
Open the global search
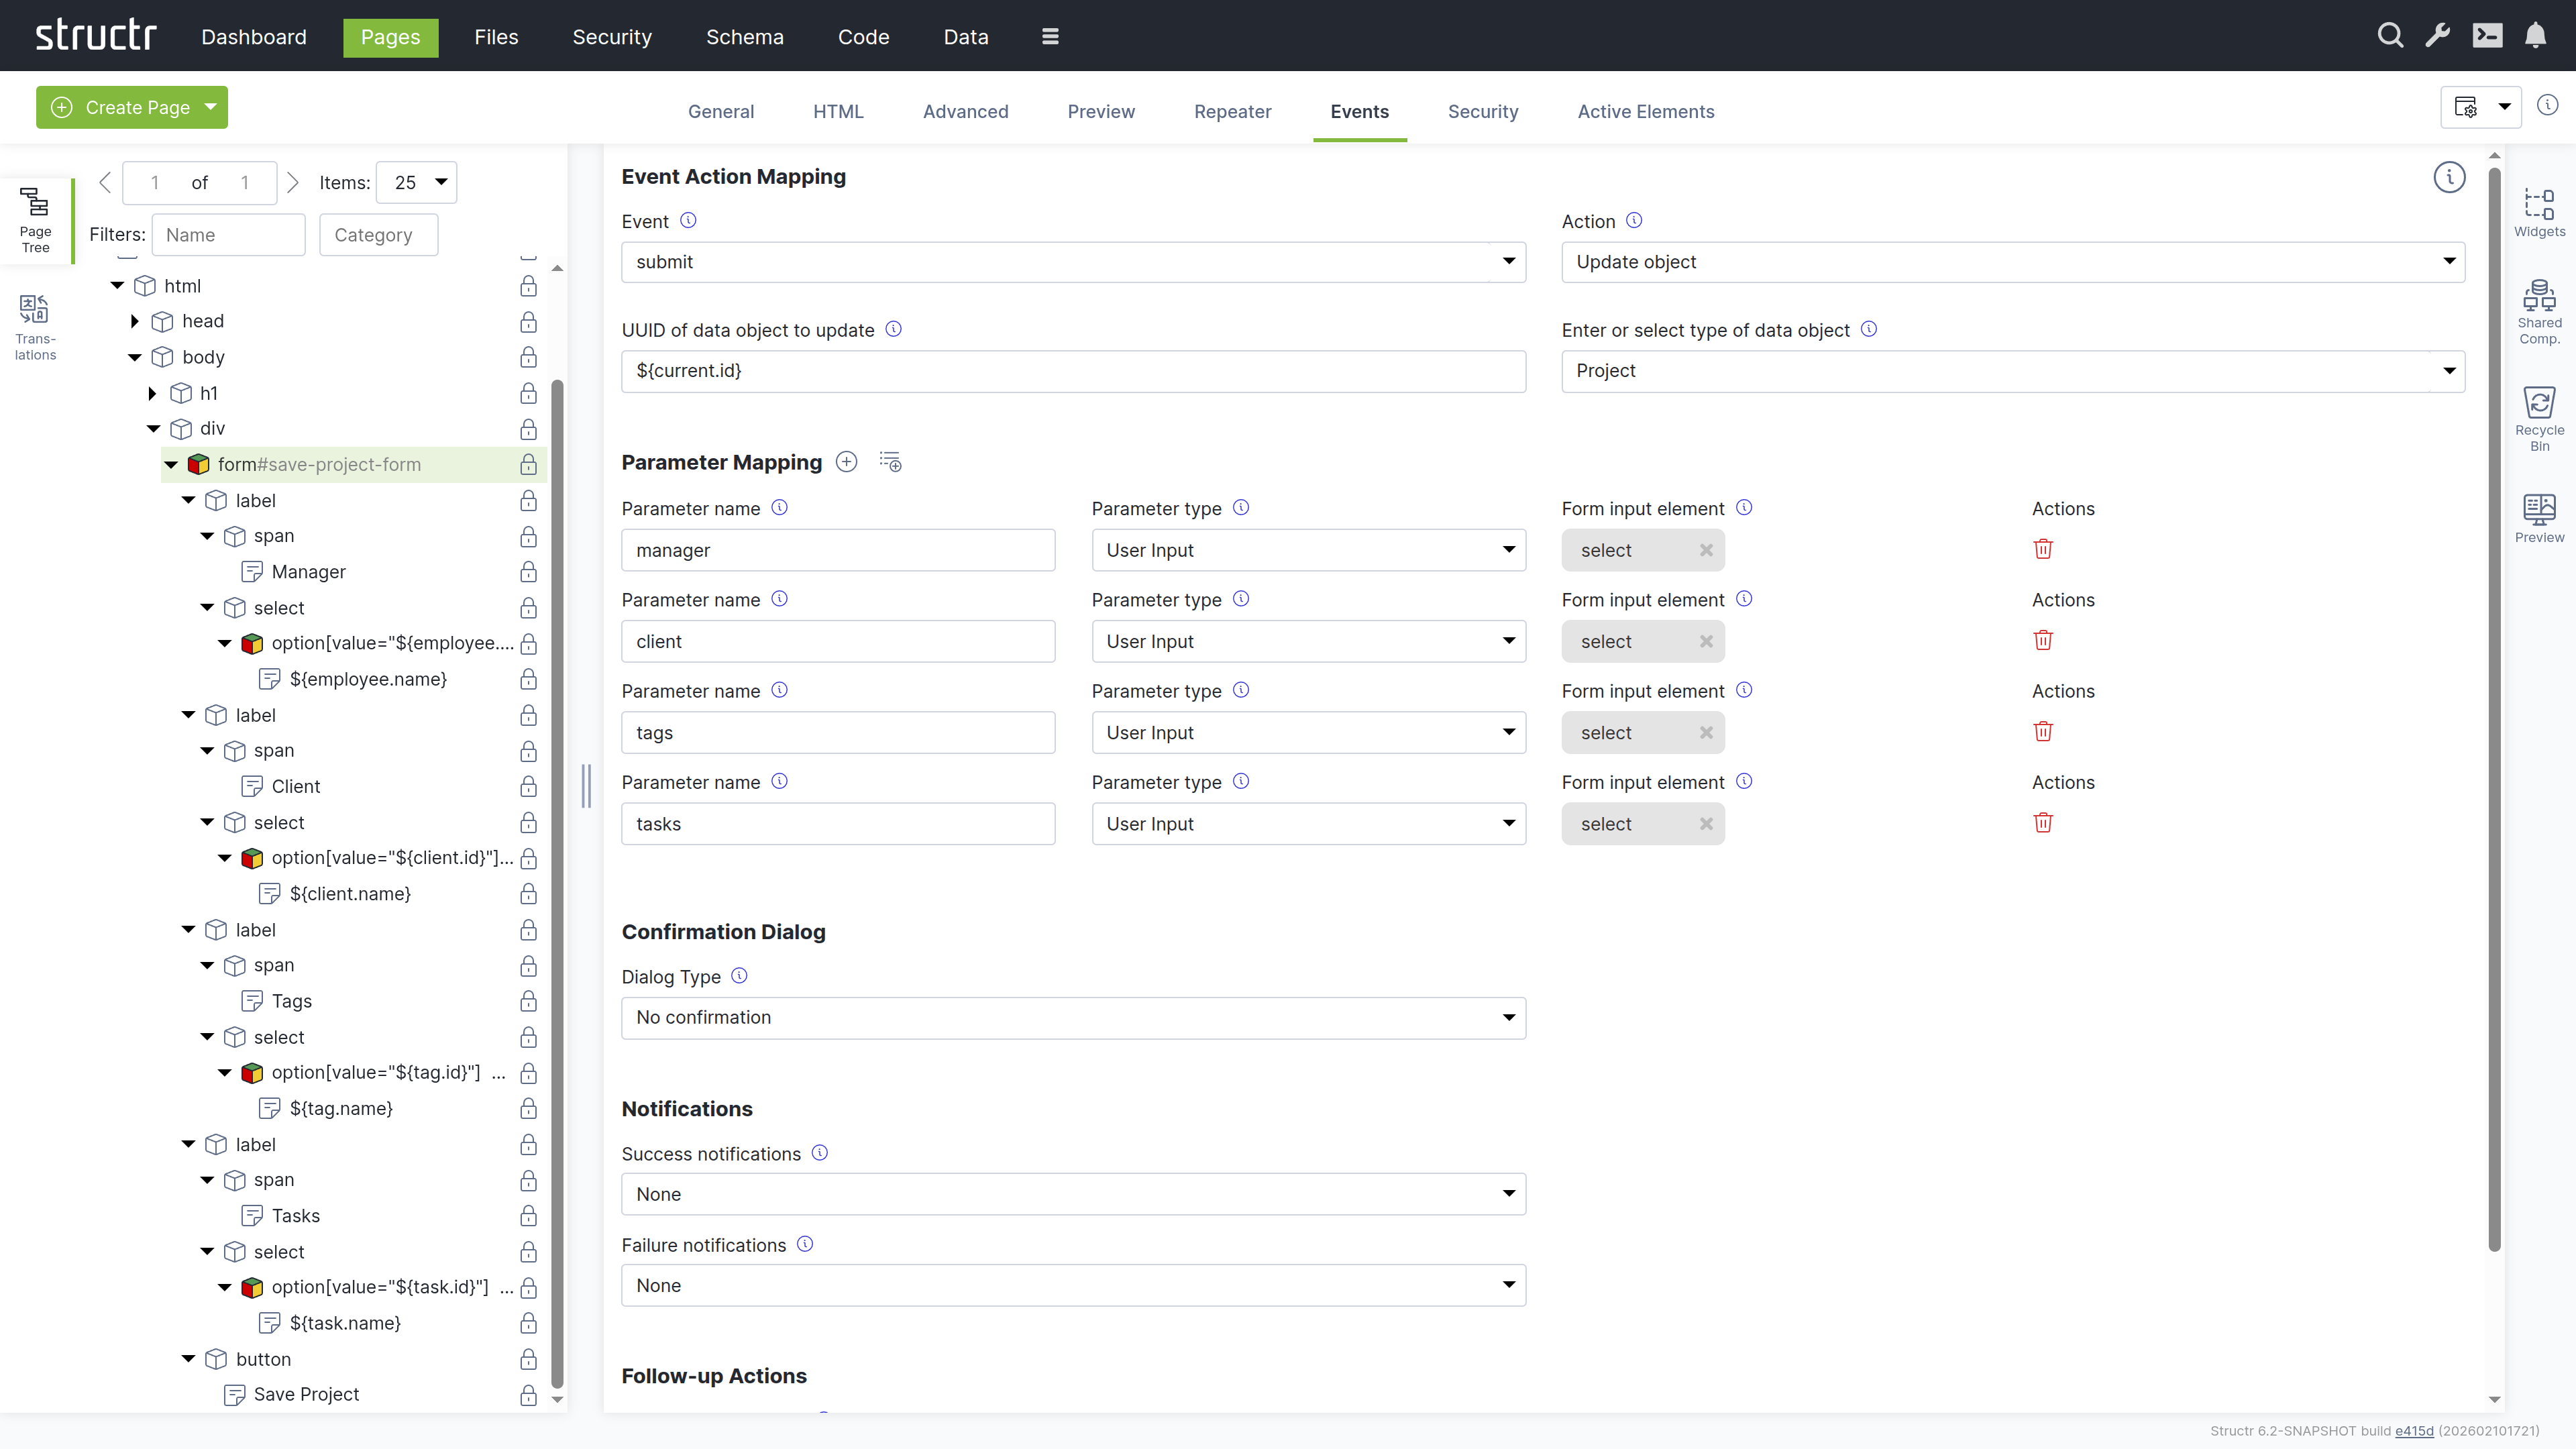tap(2390, 35)
